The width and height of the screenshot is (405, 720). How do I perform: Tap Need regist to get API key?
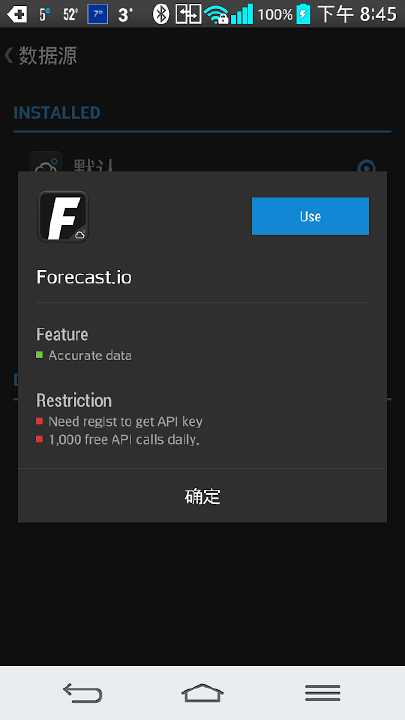click(x=125, y=421)
